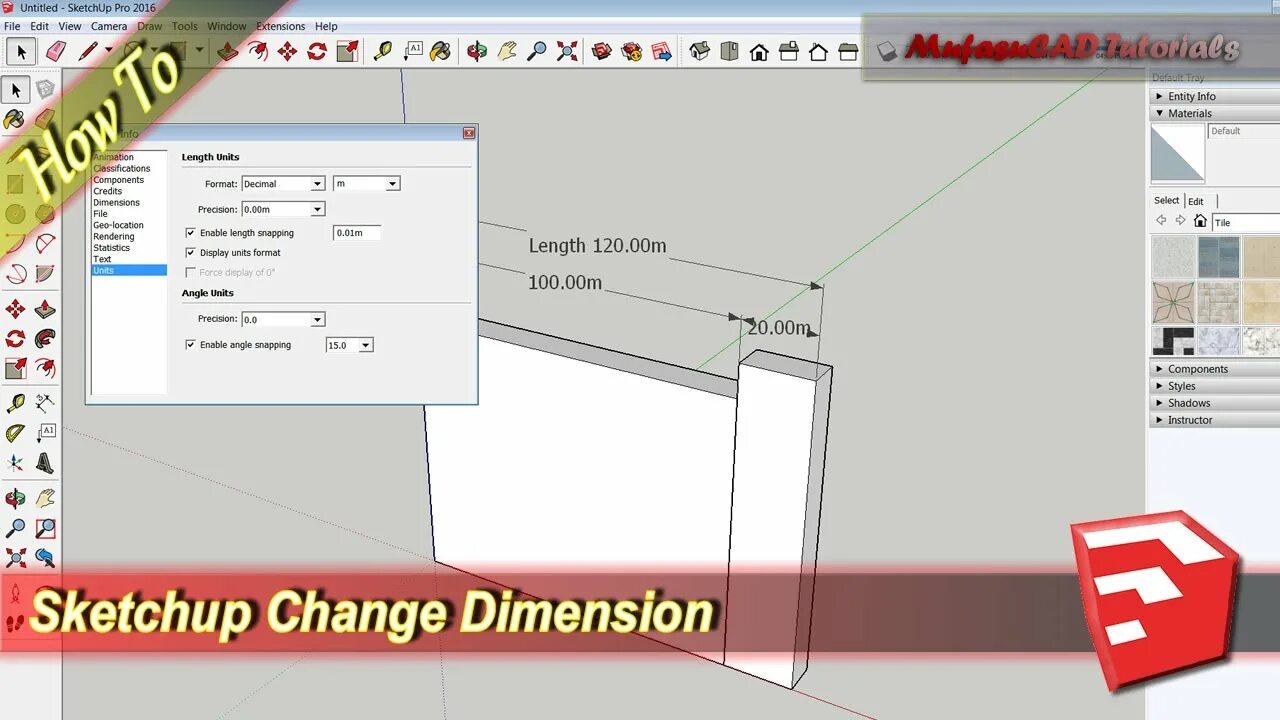Close the Model Info dialog
This screenshot has width=1280, height=720.
pos(468,133)
